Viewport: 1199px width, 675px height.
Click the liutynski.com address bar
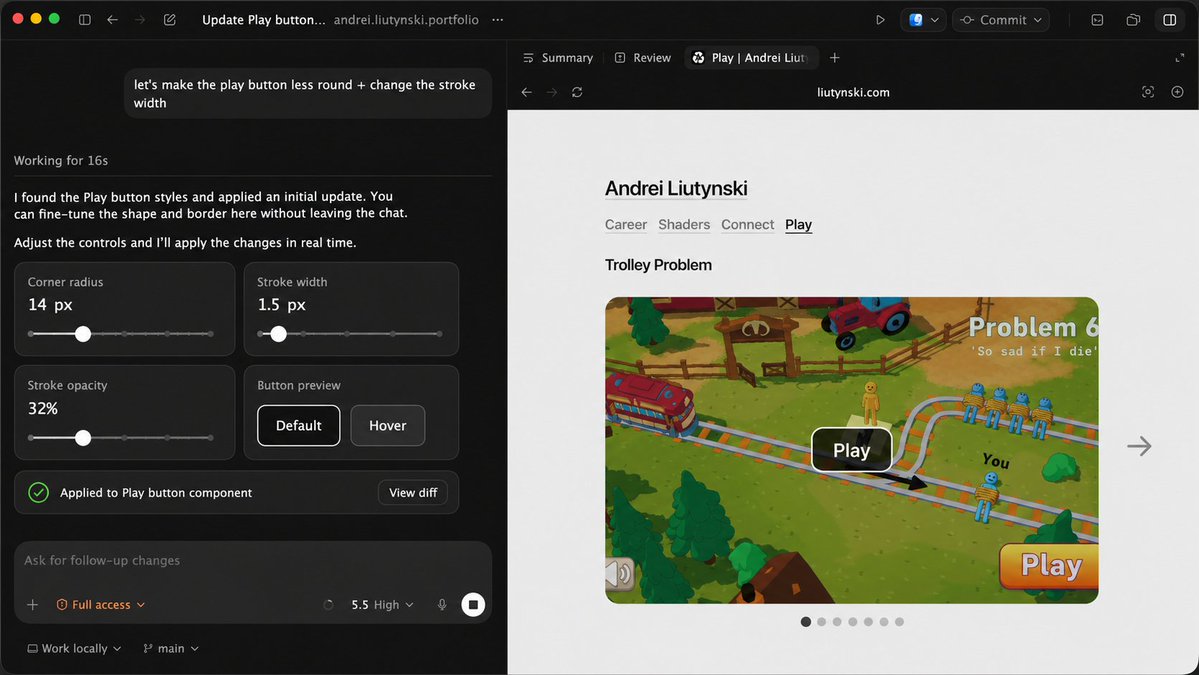853,92
